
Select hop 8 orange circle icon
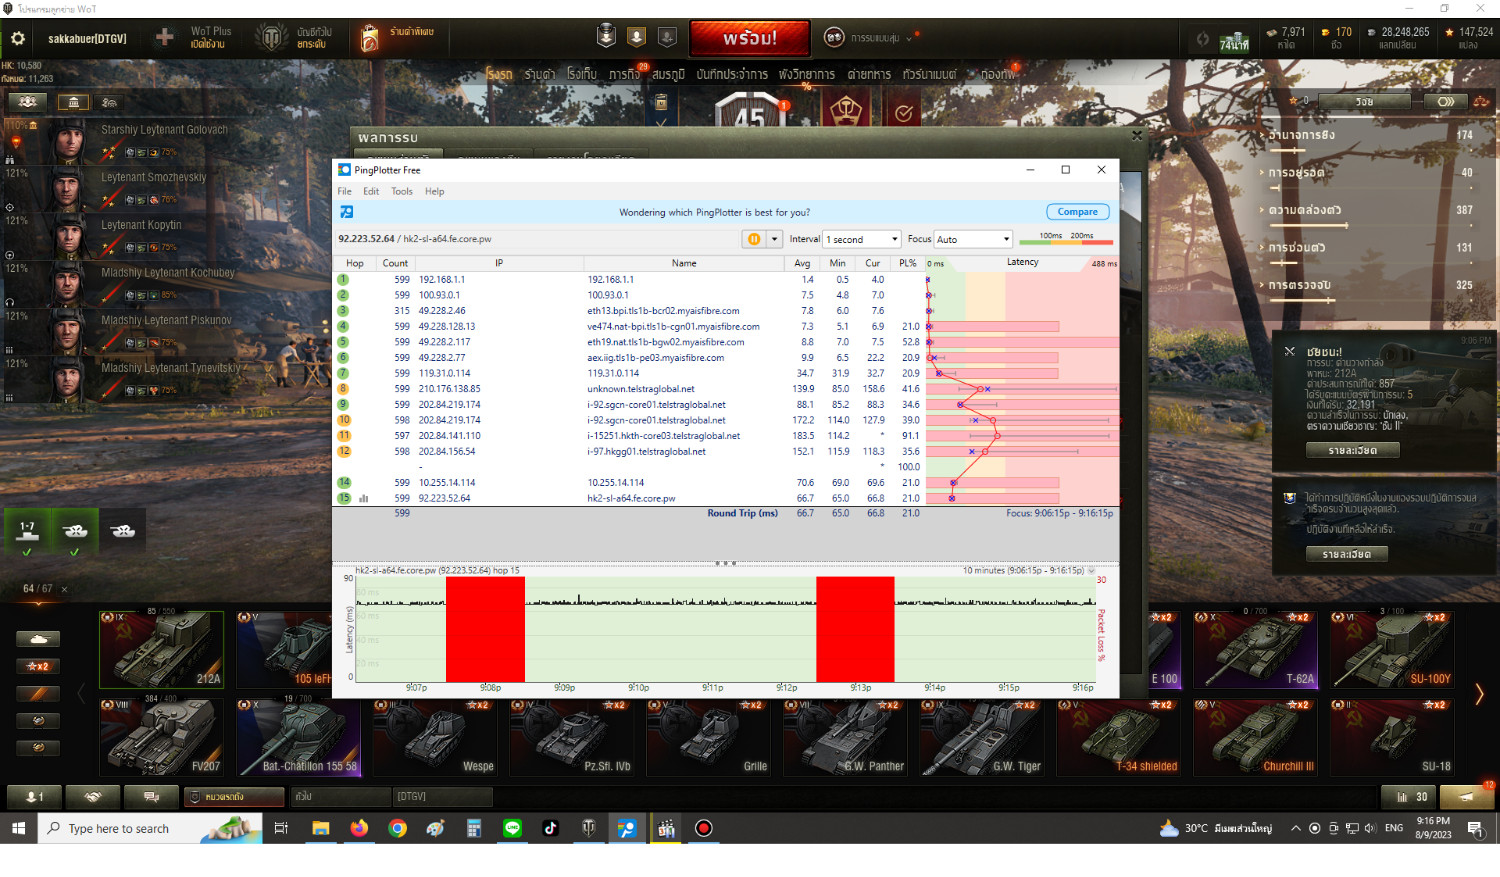[x=343, y=389]
